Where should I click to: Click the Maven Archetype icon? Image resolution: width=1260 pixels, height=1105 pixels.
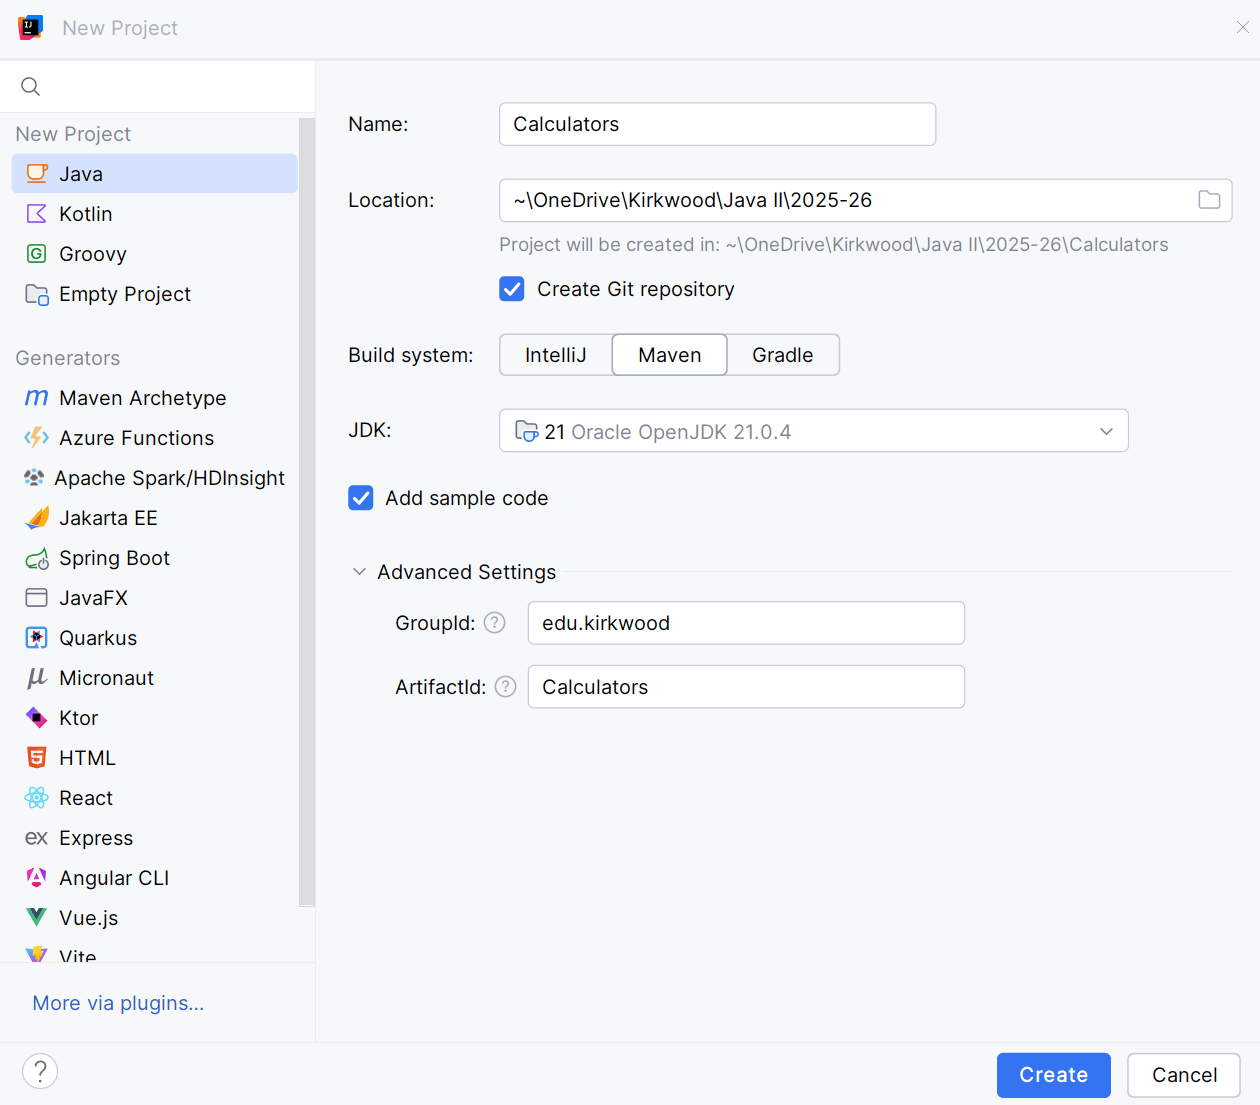[37, 398]
